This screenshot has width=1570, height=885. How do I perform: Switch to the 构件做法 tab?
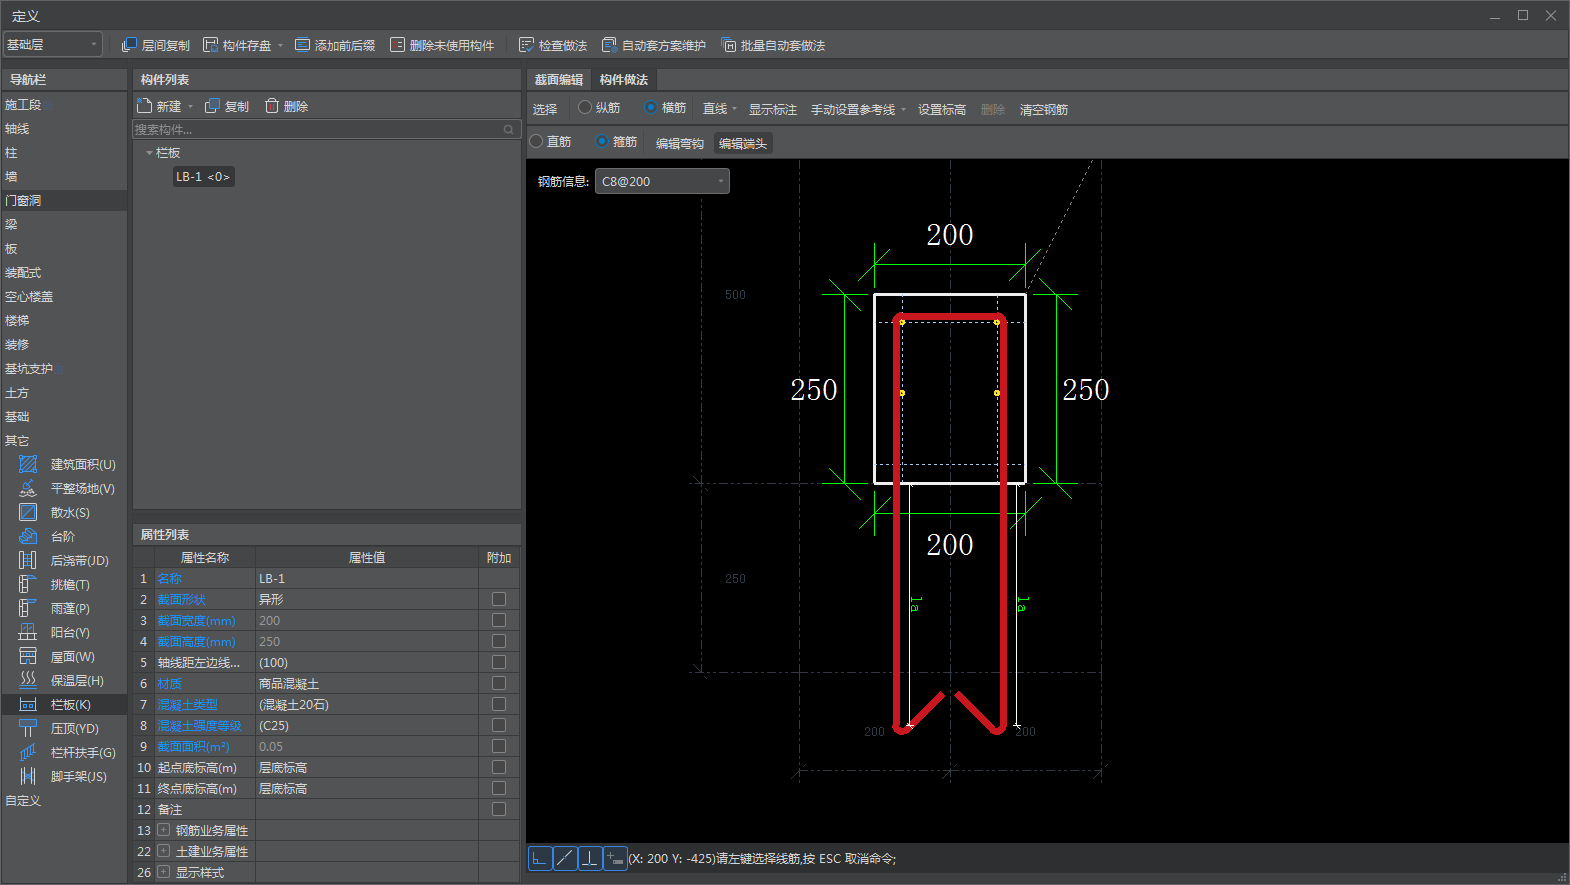(x=624, y=80)
